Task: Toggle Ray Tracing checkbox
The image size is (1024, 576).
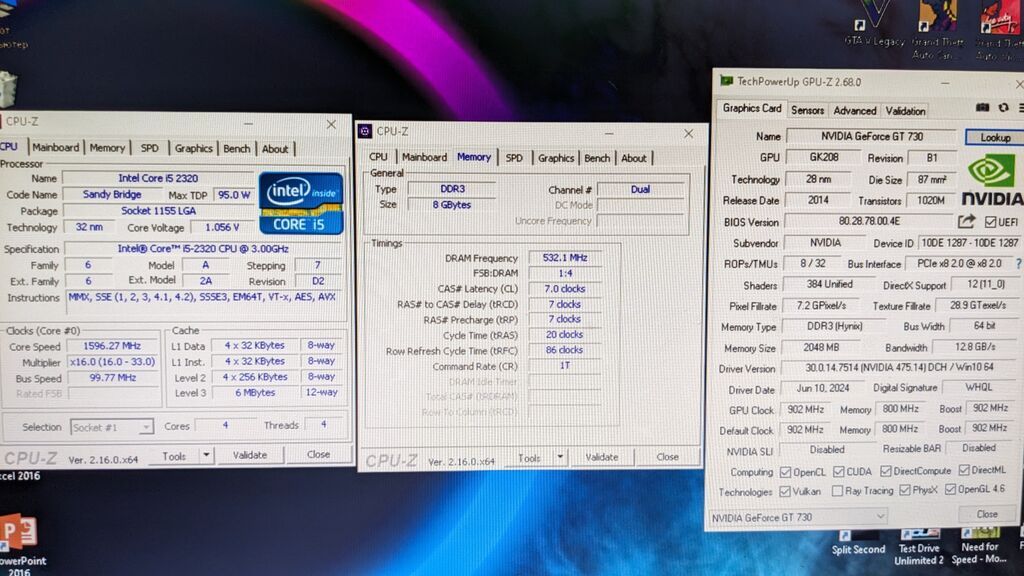Action: click(837, 490)
